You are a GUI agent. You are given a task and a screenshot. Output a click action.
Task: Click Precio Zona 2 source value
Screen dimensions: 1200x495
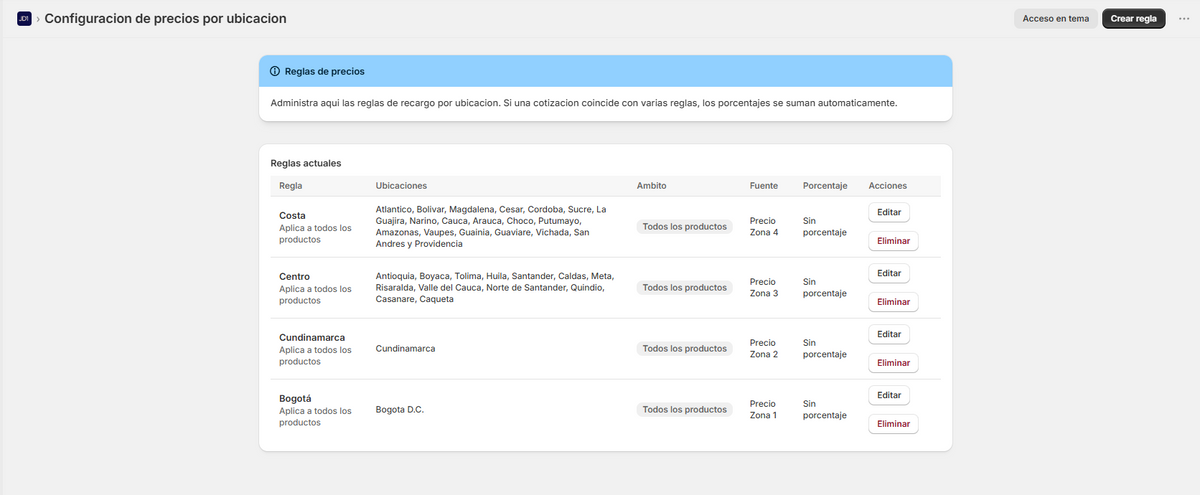coord(763,349)
